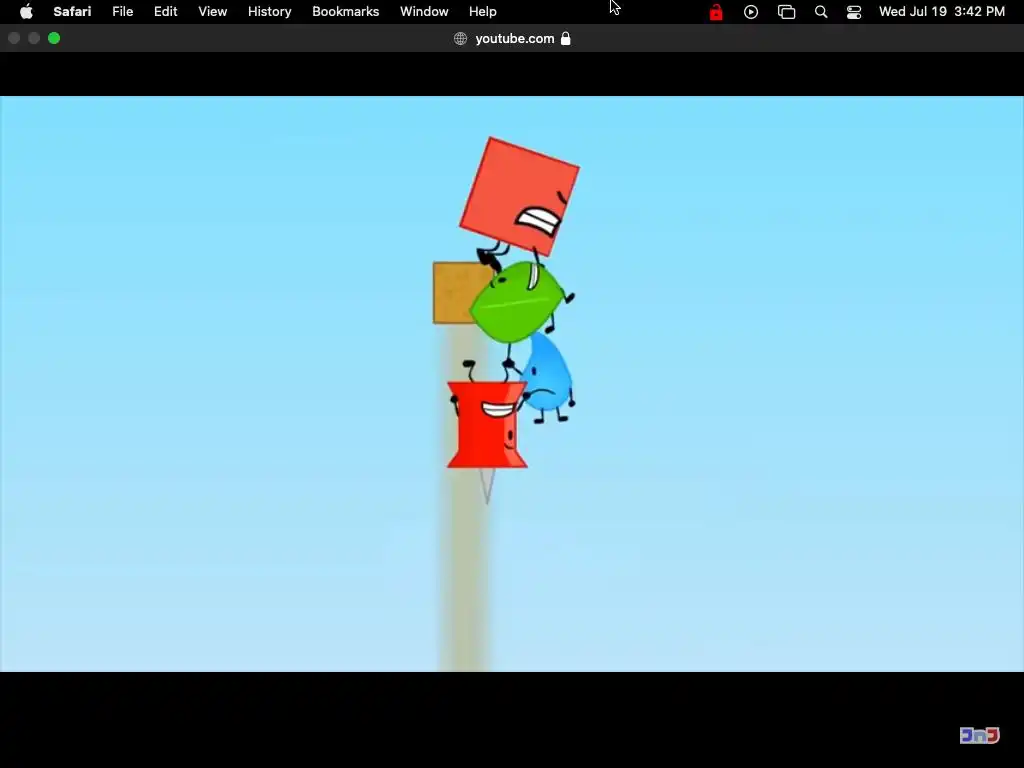Screen dimensions: 1024x768
Task: Click the youtube.com address field
Action: 515,39
